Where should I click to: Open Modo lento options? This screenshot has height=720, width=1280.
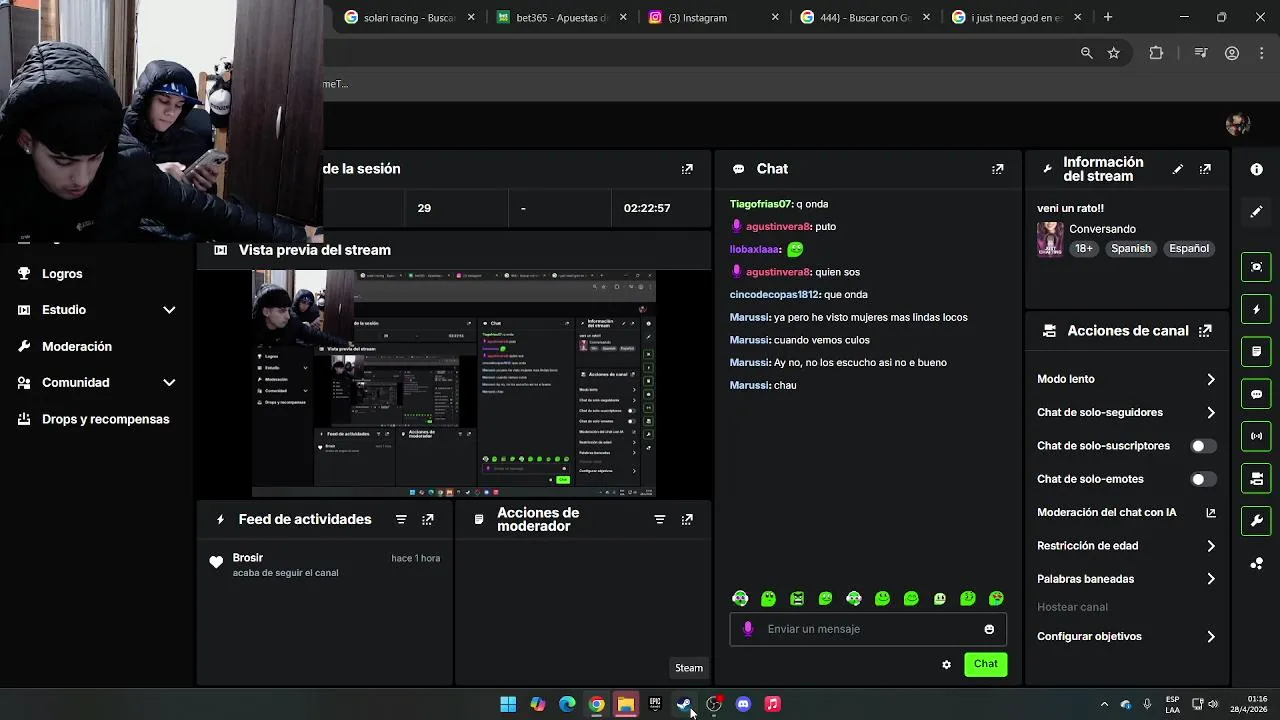1127,380
